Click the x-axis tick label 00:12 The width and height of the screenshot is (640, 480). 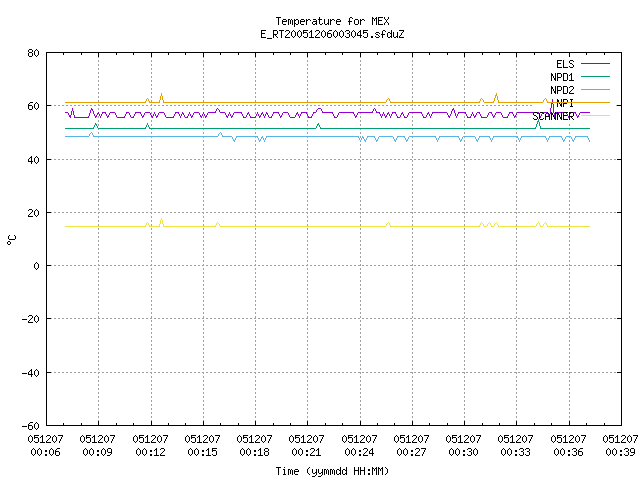tap(150, 452)
